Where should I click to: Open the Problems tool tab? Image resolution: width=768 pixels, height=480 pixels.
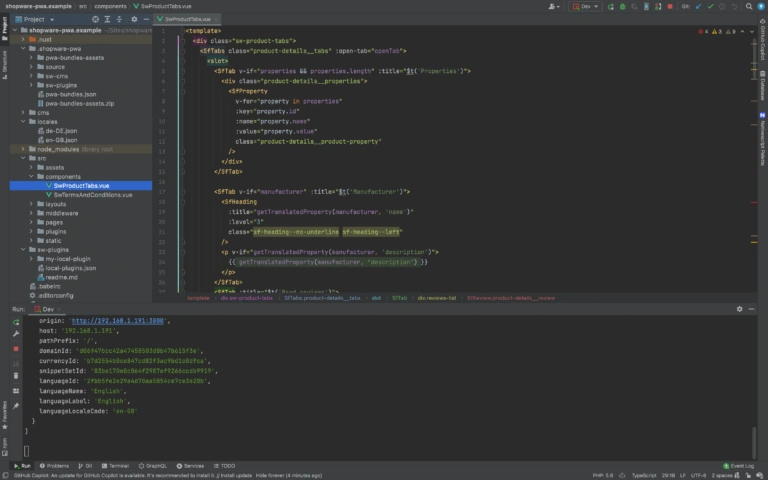(54, 466)
